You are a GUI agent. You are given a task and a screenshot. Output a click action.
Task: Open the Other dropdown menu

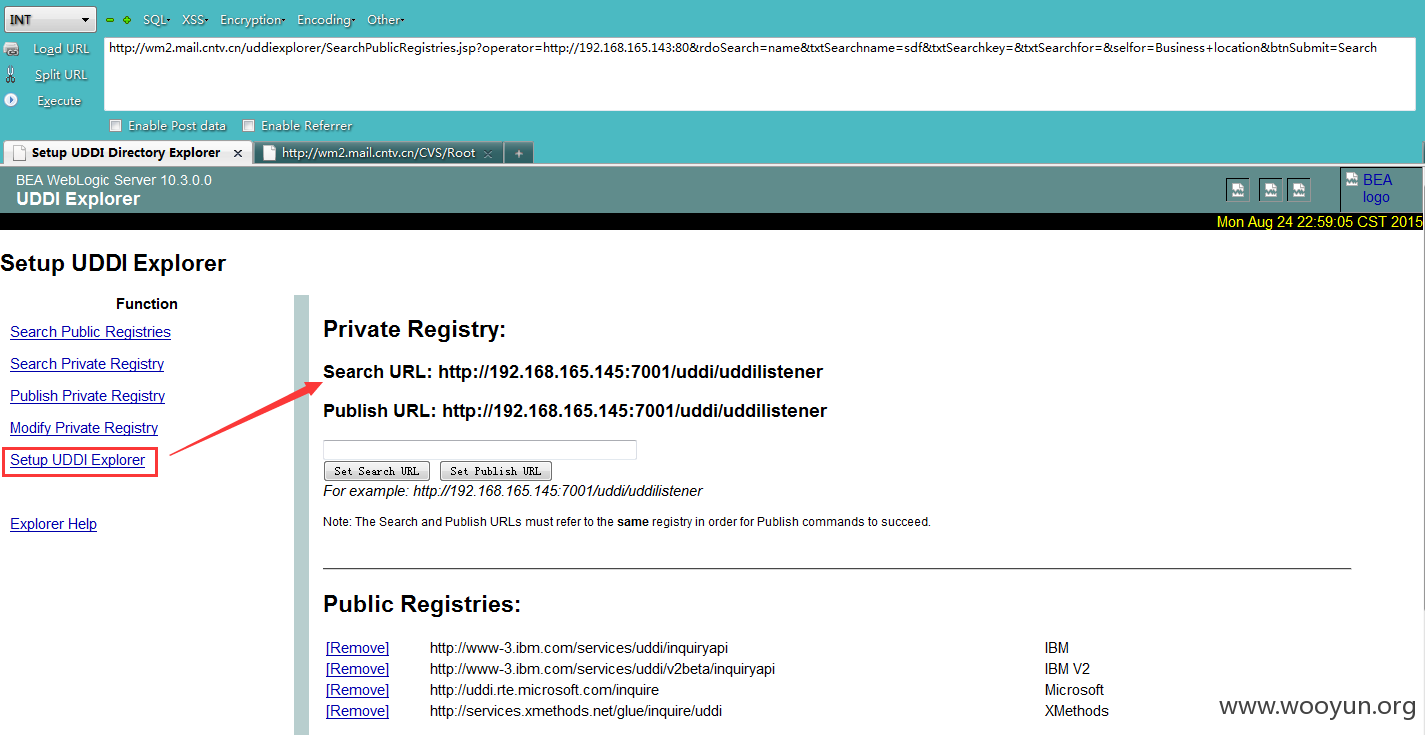pos(385,20)
